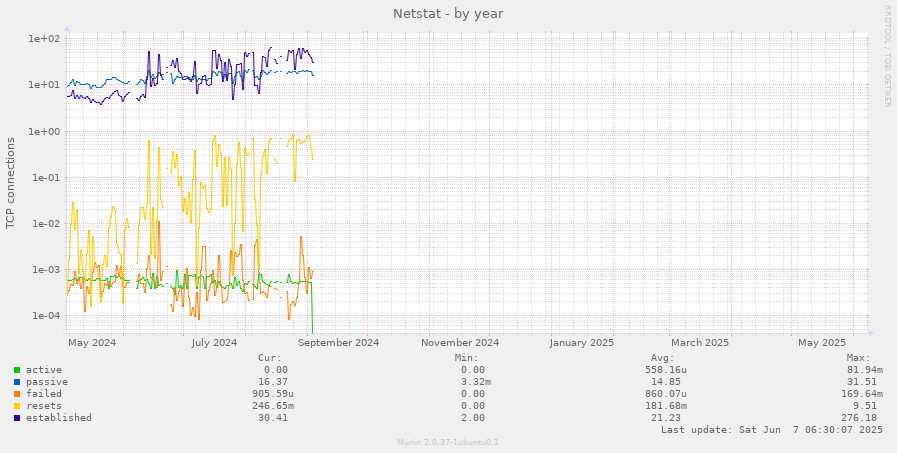
Task: Click the 'Netstat - by year' title
Action: pos(448,13)
